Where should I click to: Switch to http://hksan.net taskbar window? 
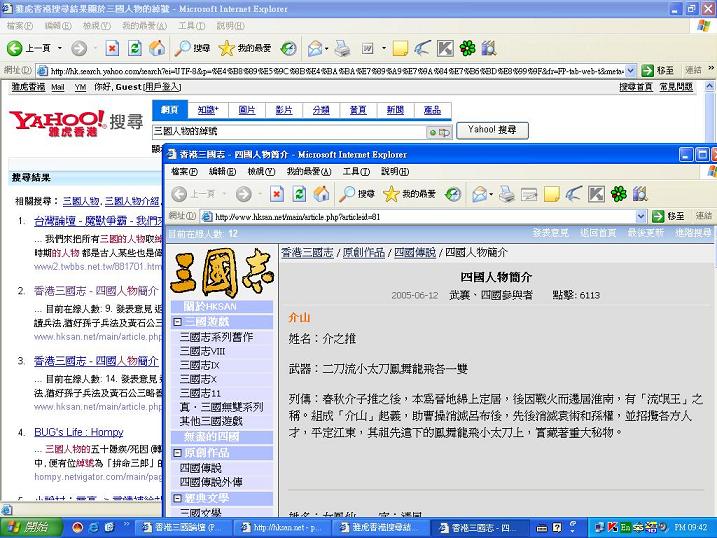click(282, 527)
